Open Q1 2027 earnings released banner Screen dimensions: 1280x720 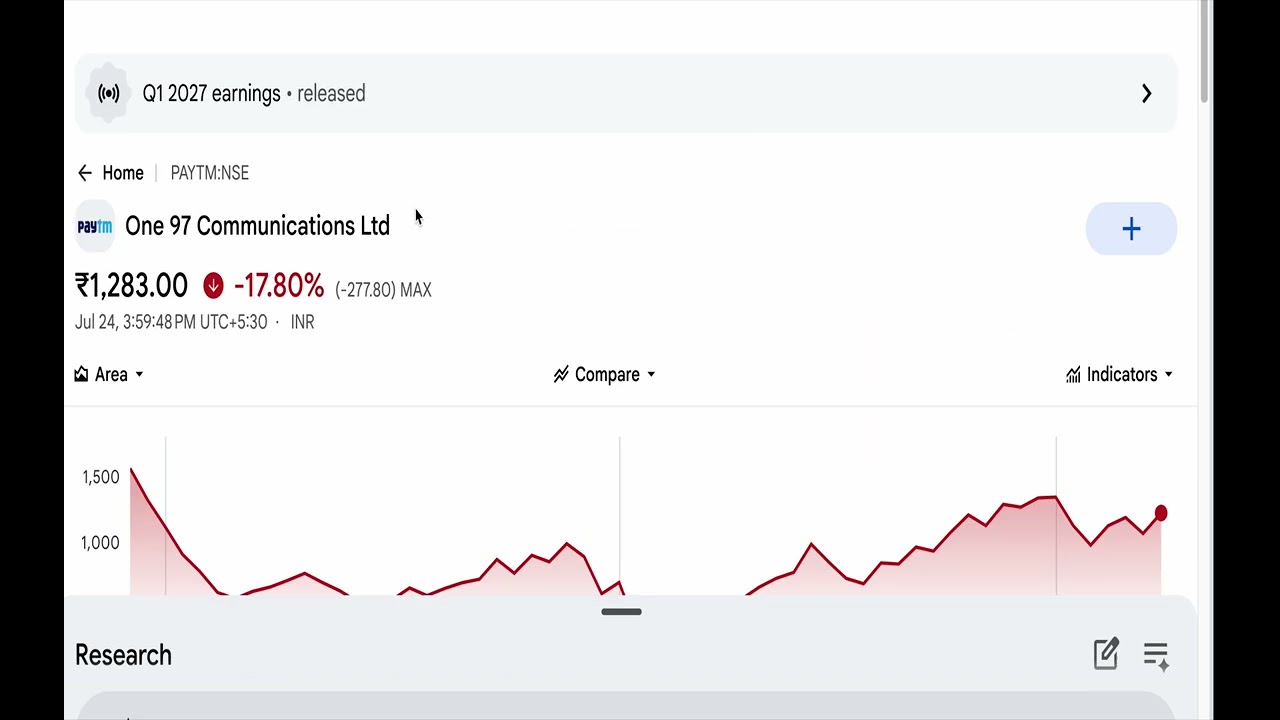click(626, 93)
